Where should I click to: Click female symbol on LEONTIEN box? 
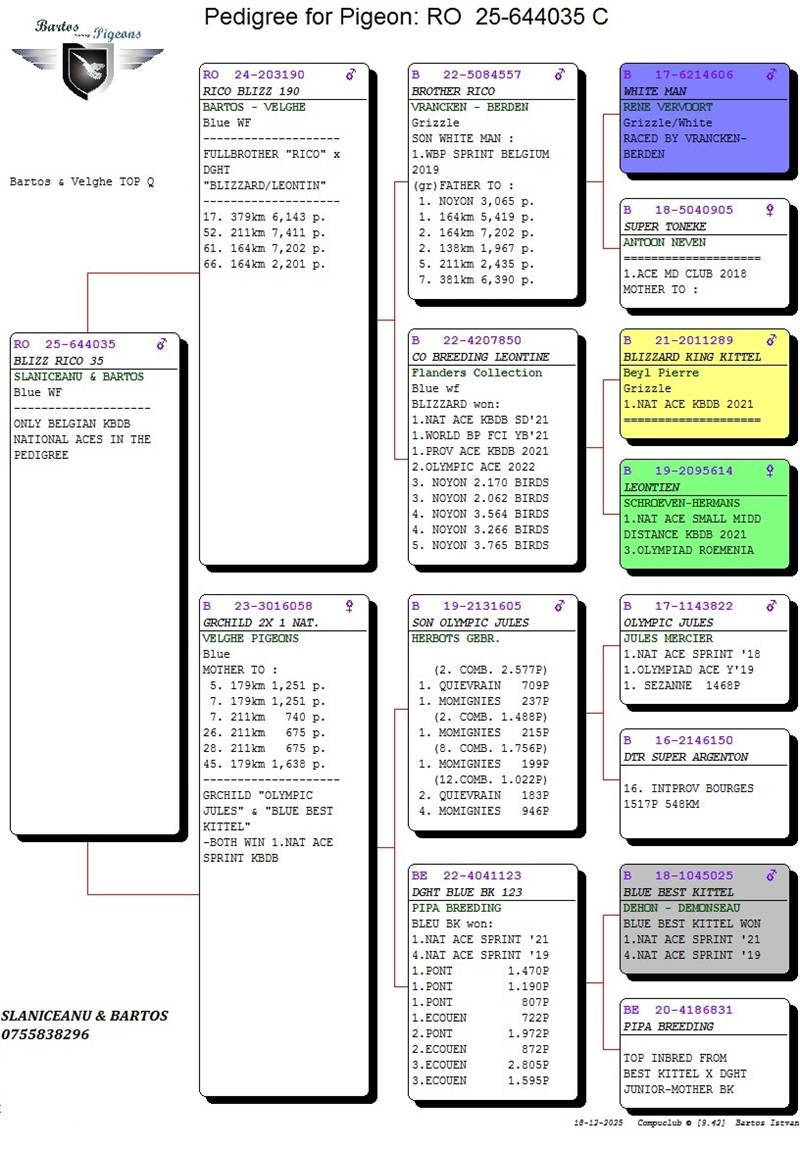769,470
